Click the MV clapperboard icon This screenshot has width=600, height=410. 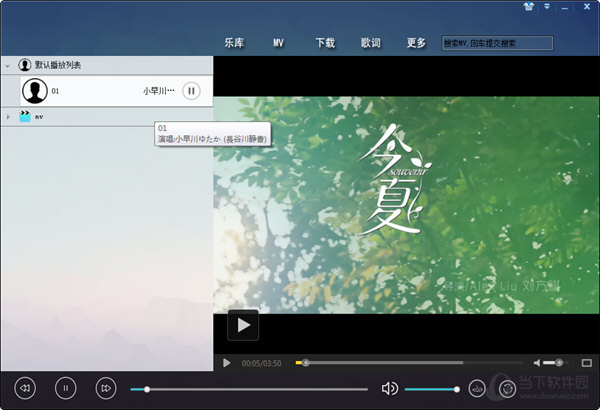[25, 116]
